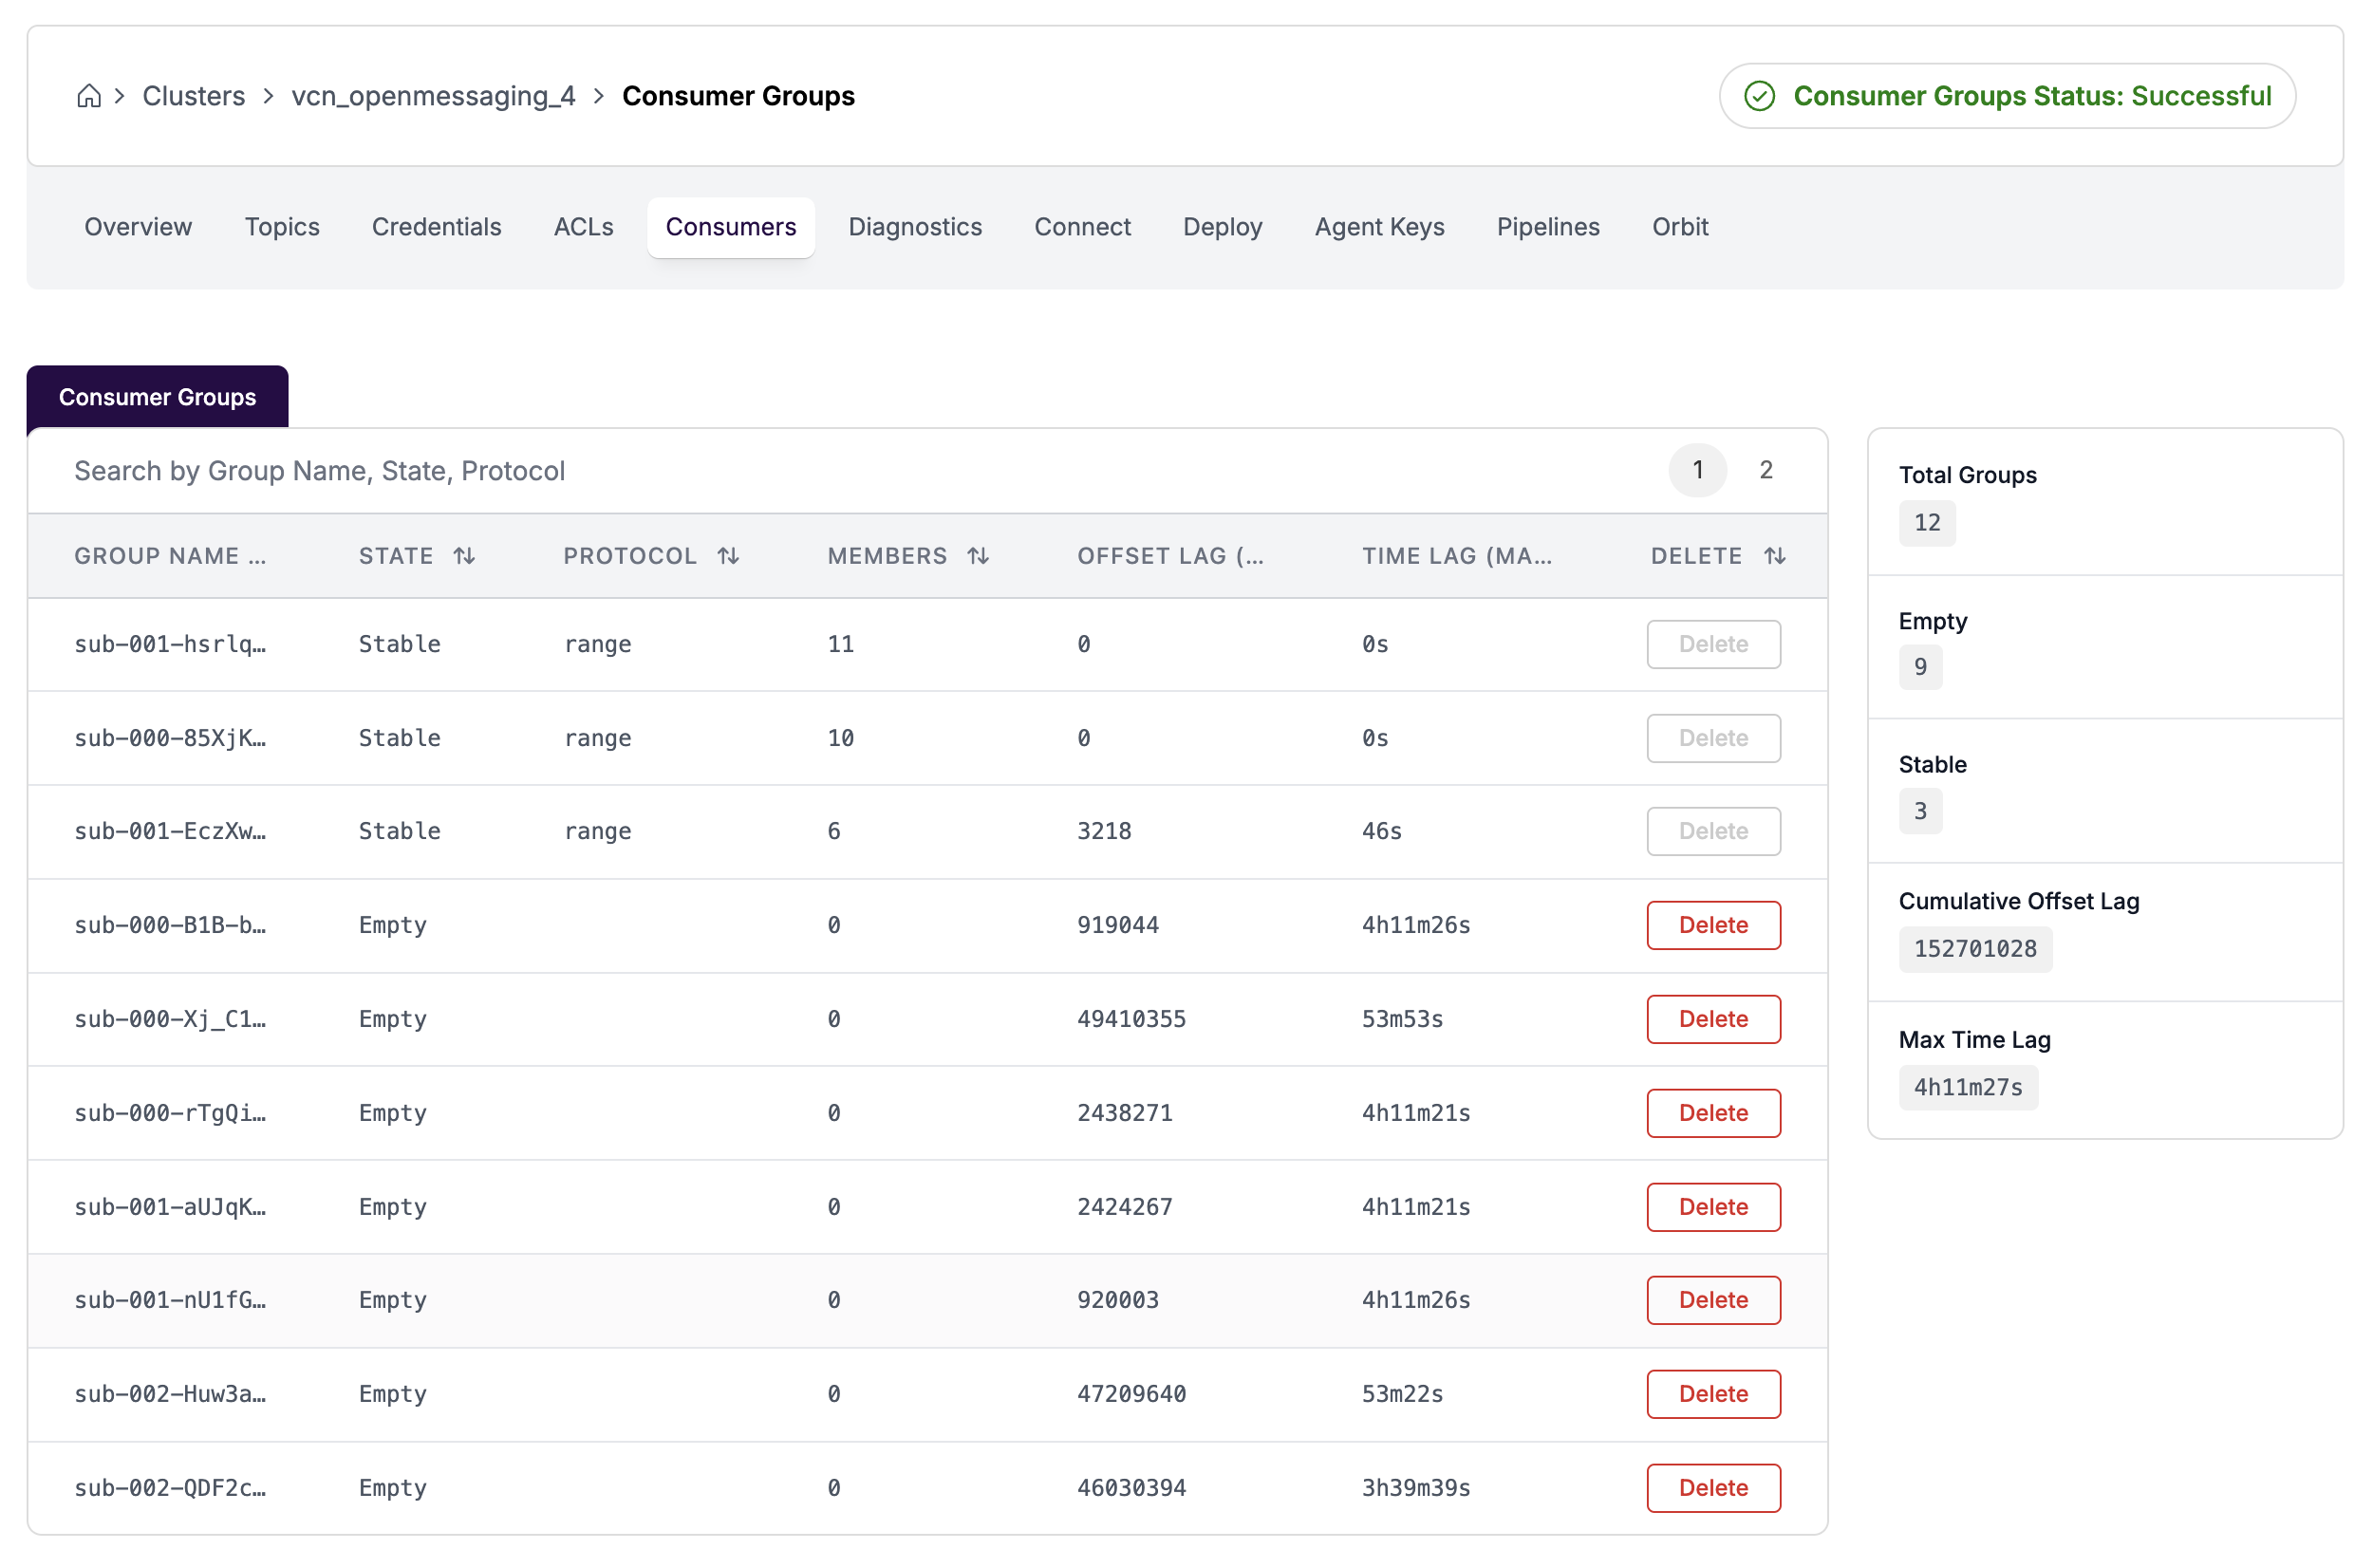Open the Pipelines tab
The width and height of the screenshot is (2373, 1568).
coord(1547,227)
